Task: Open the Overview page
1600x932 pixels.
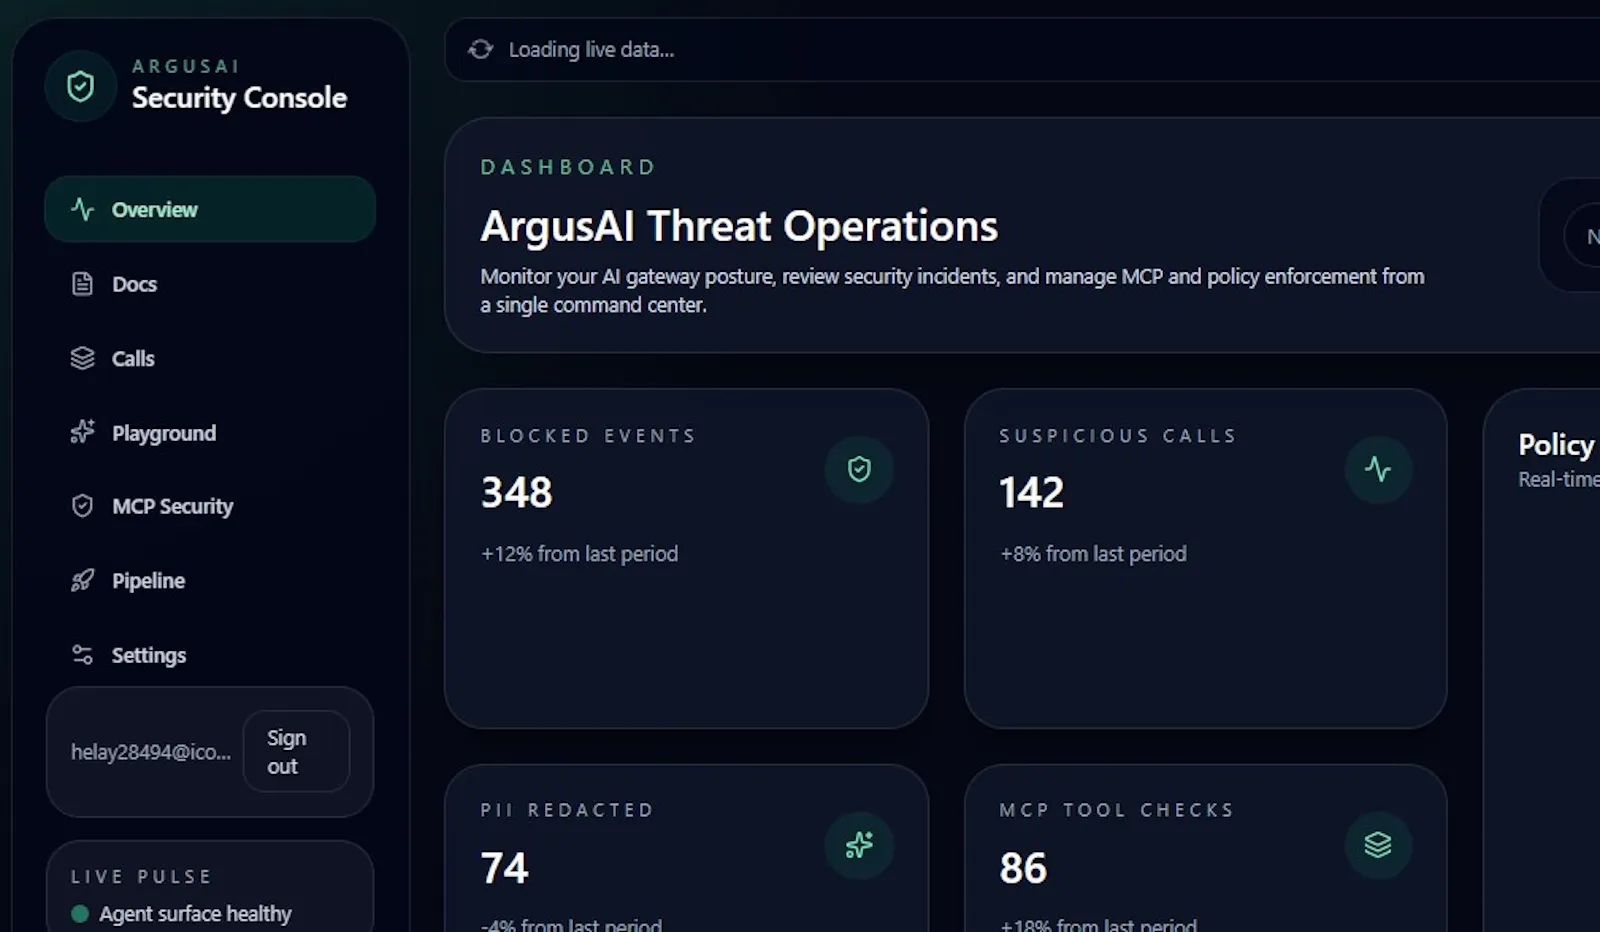Action: point(210,209)
